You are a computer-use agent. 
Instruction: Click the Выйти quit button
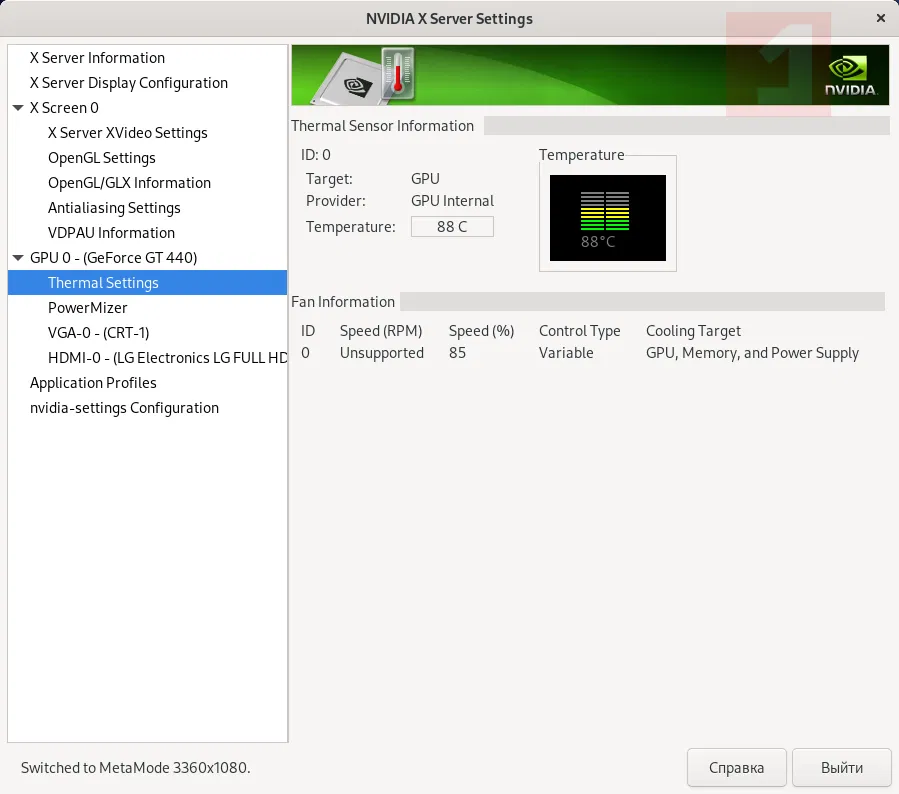click(x=842, y=768)
